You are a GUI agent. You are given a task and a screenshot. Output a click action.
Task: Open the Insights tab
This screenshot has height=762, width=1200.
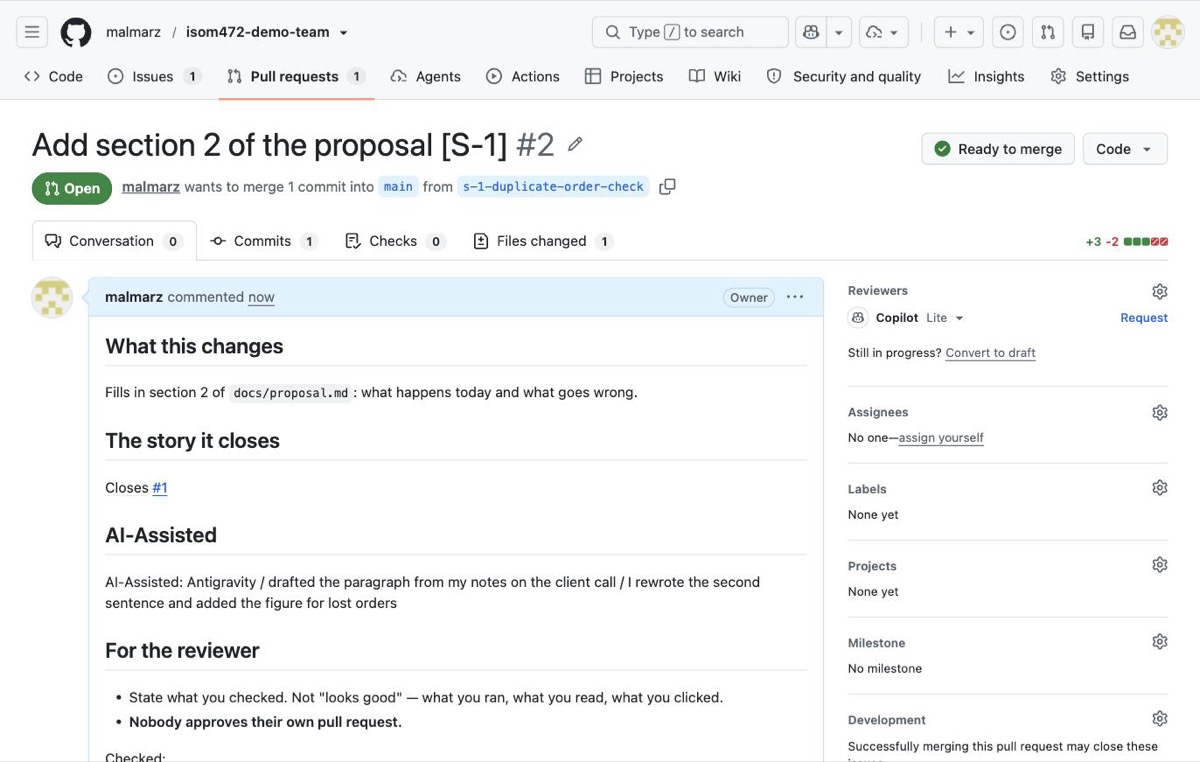[987, 76]
